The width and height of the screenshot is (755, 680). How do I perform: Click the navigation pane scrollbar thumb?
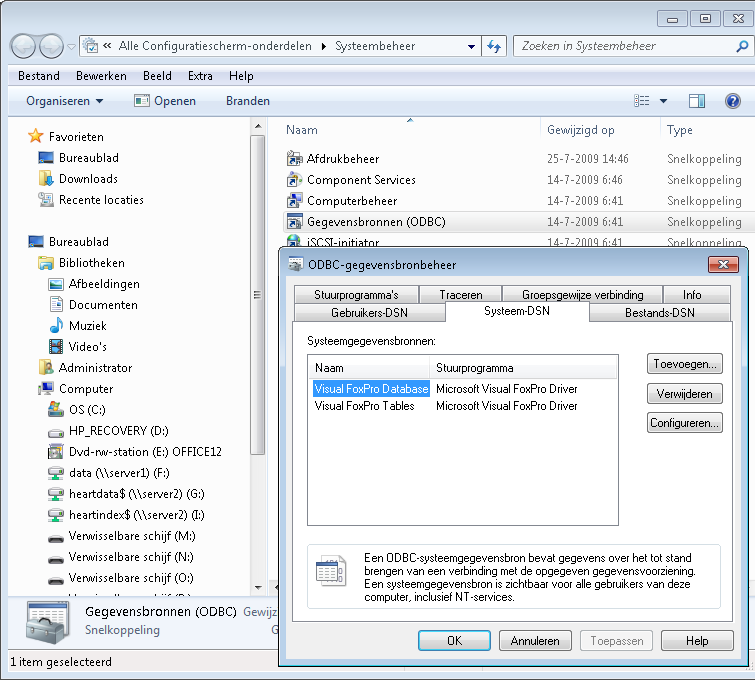click(258, 295)
